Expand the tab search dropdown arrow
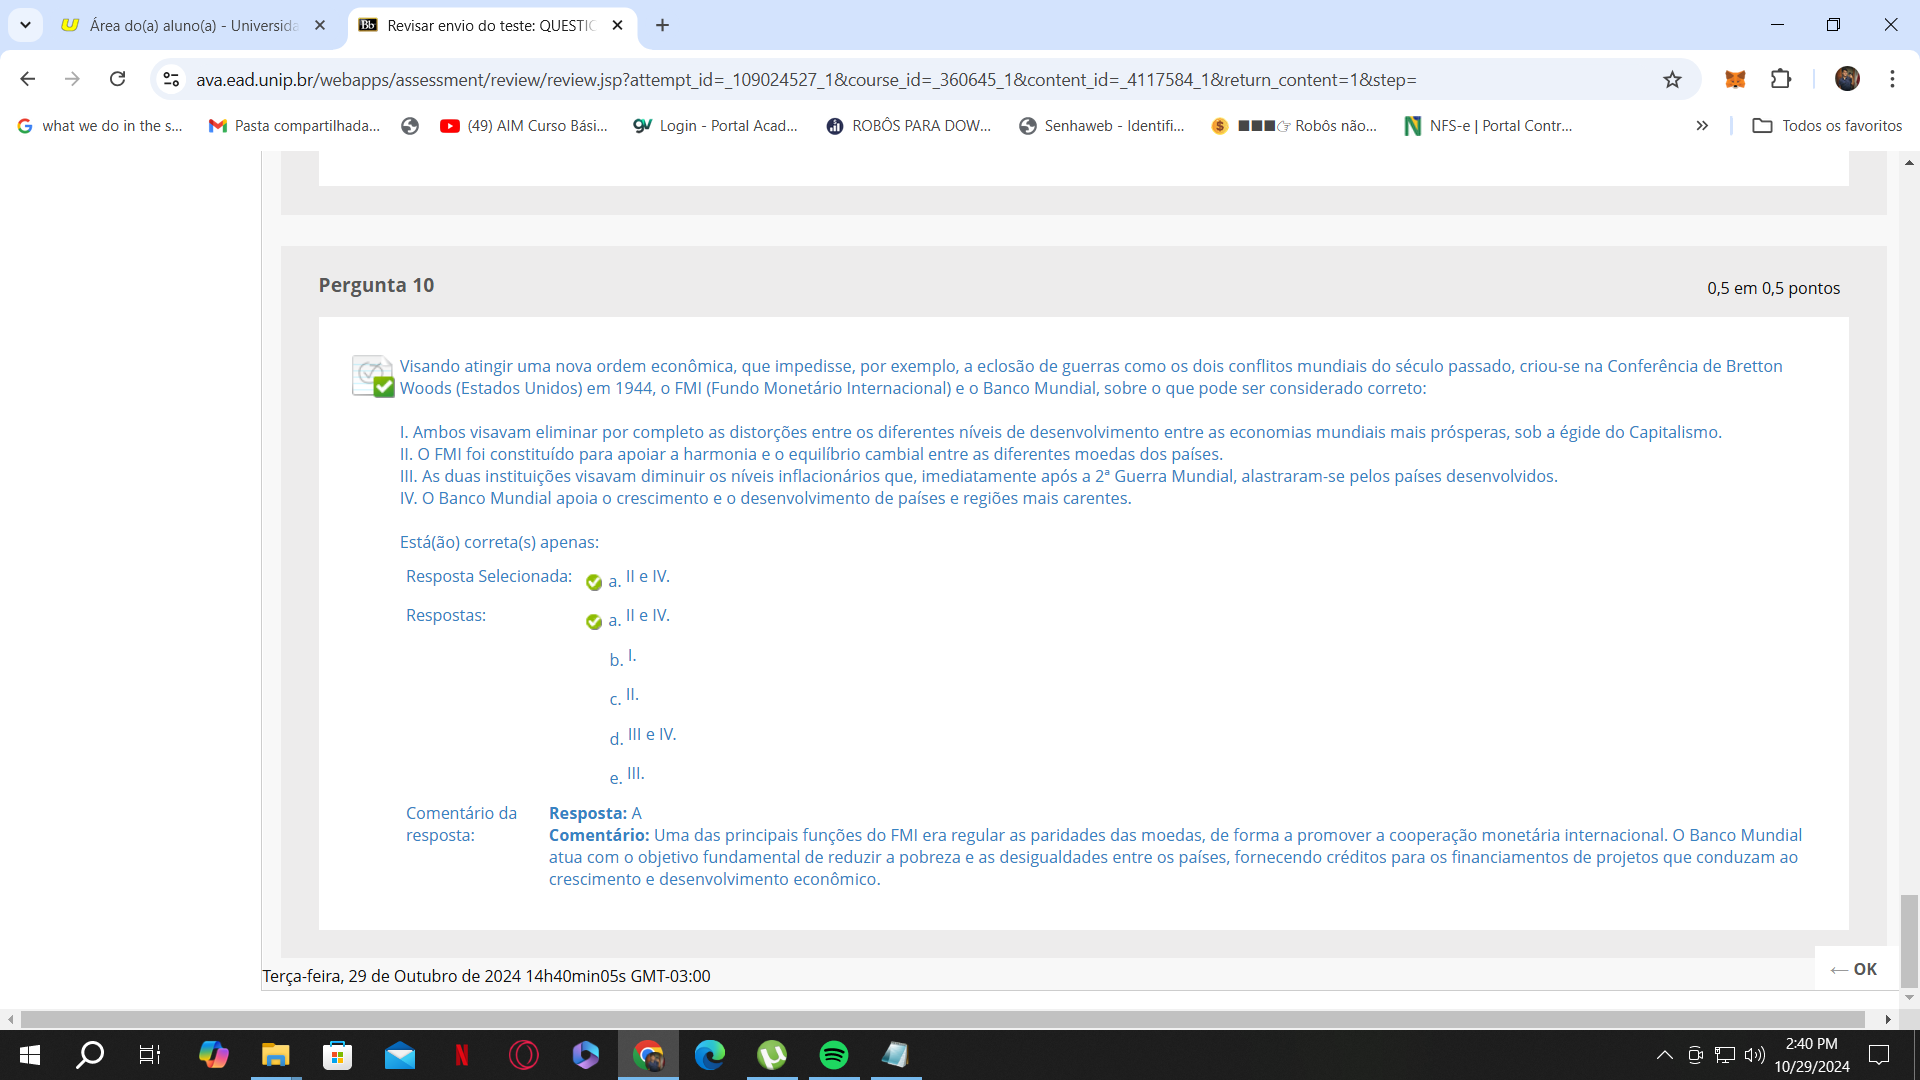The image size is (1920, 1080). (25, 25)
